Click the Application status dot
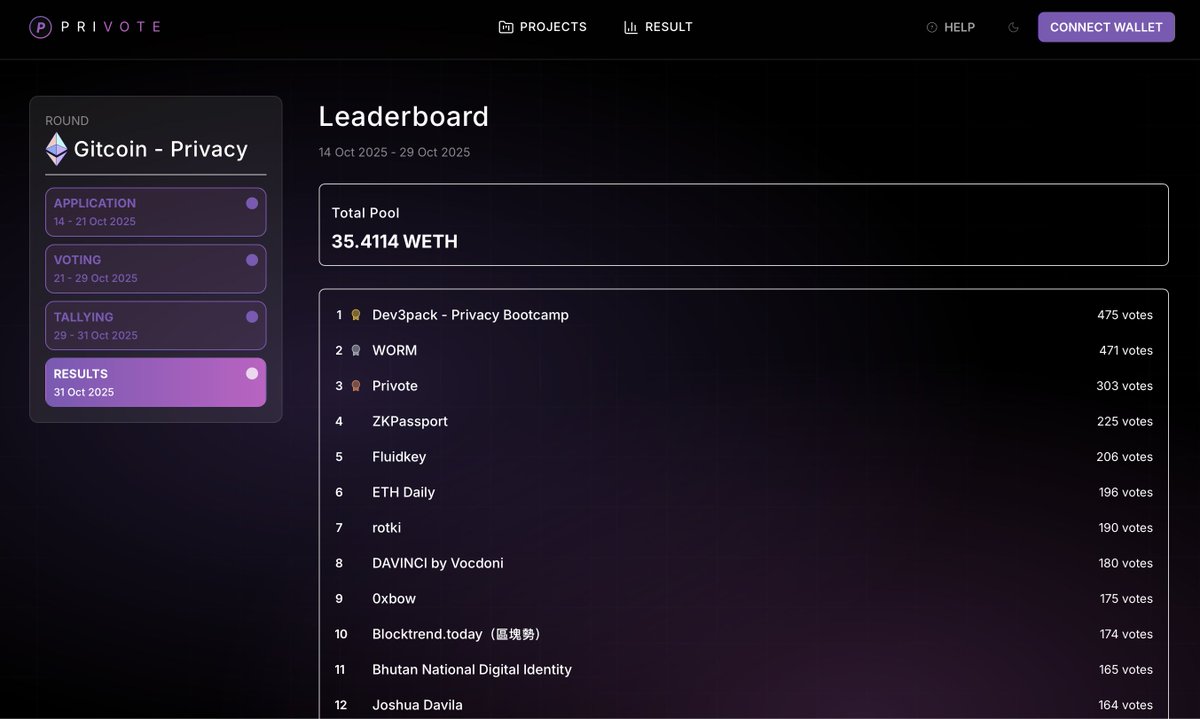The height and width of the screenshot is (719, 1200). (x=252, y=203)
